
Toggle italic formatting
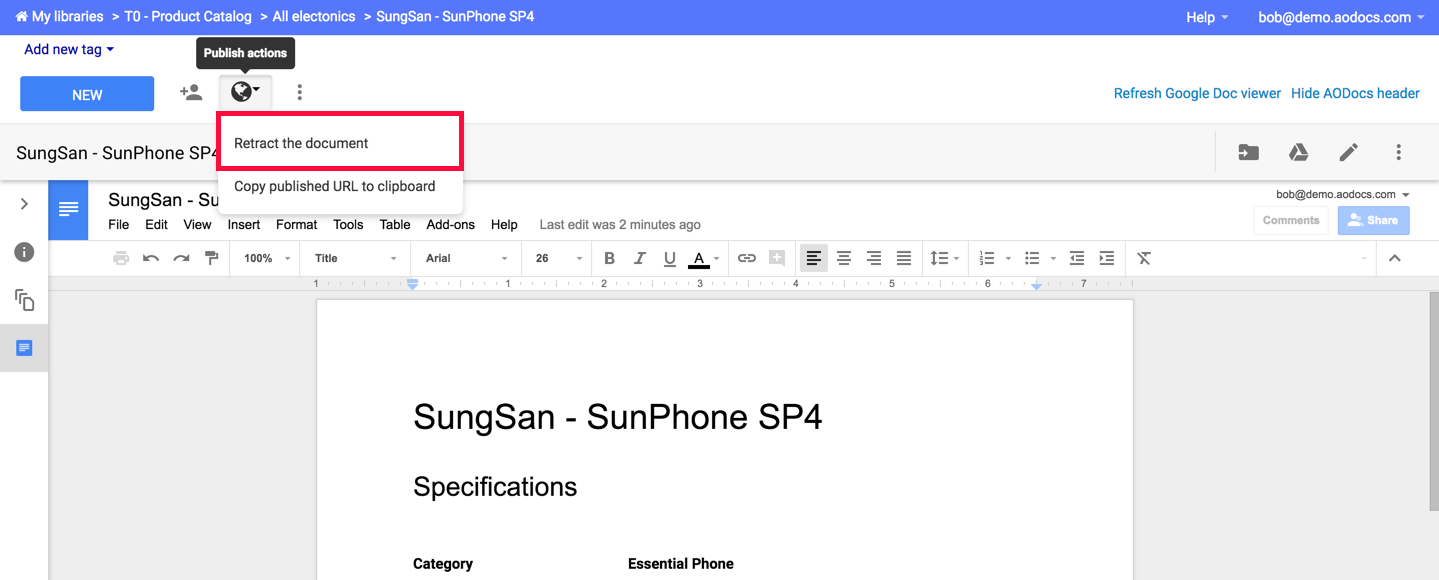(x=639, y=258)
